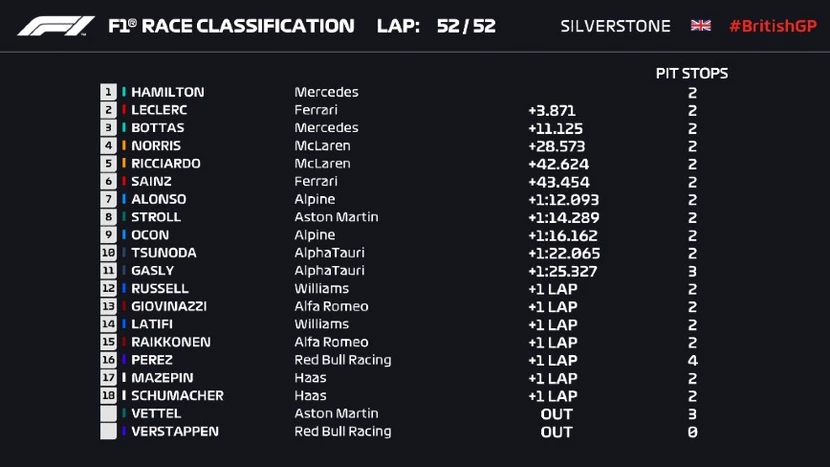The width and height of the screenshot is (830, 467).
Task: Open the #BritishGP hashtag
Action: coord(773,26)
